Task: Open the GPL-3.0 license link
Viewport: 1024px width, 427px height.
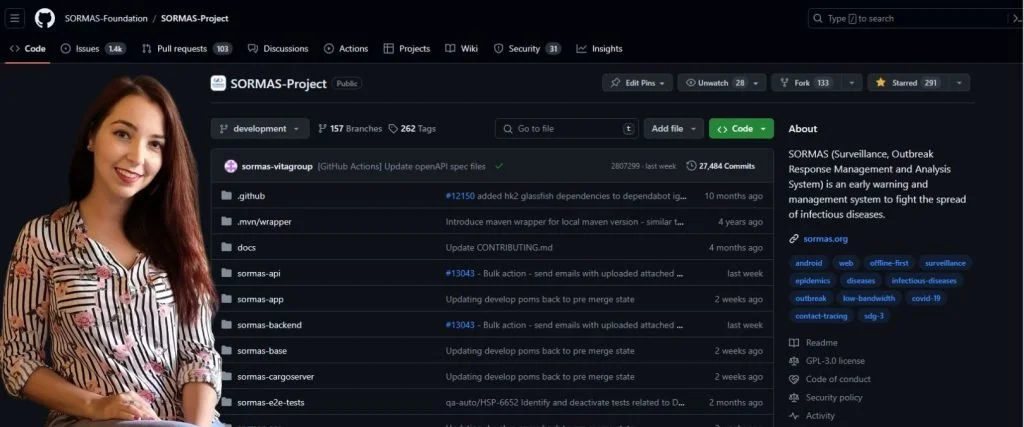Action: 827,361
